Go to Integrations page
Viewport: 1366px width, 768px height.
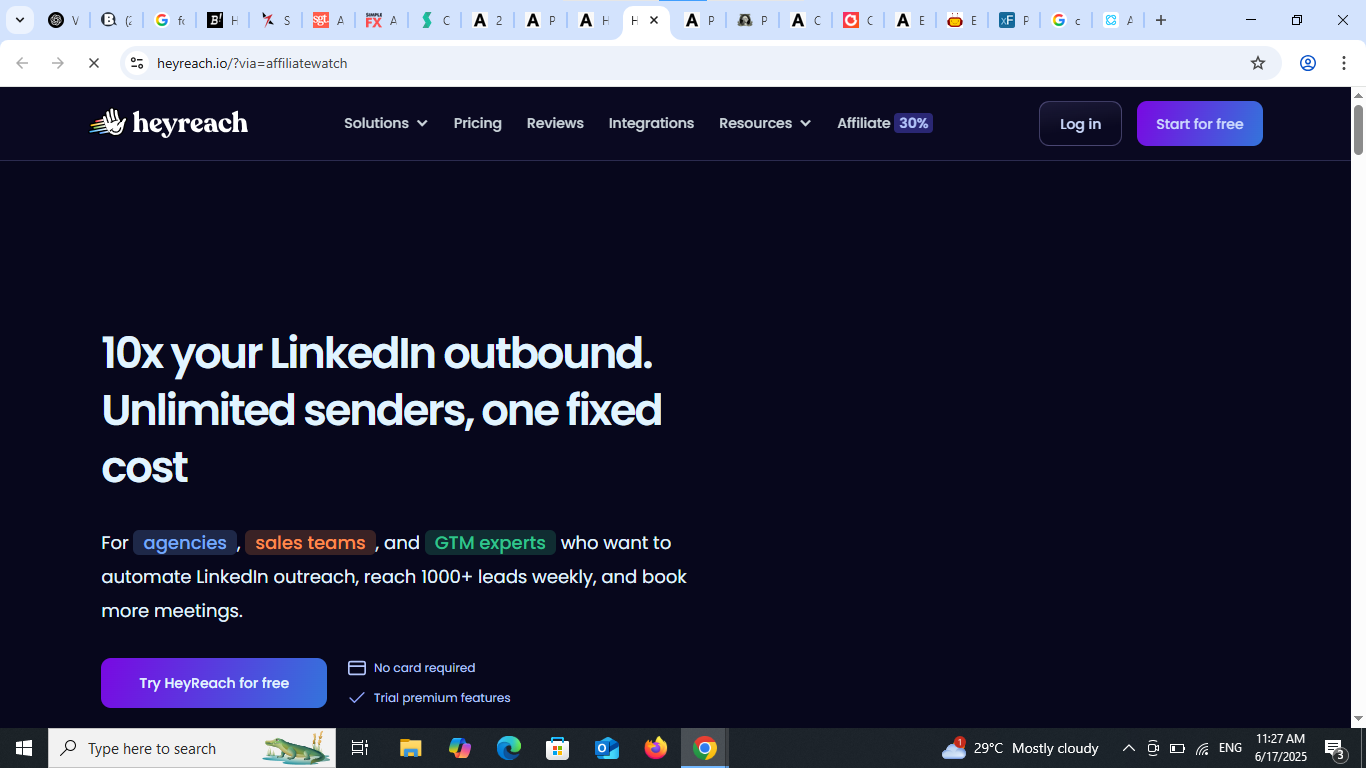651,123
